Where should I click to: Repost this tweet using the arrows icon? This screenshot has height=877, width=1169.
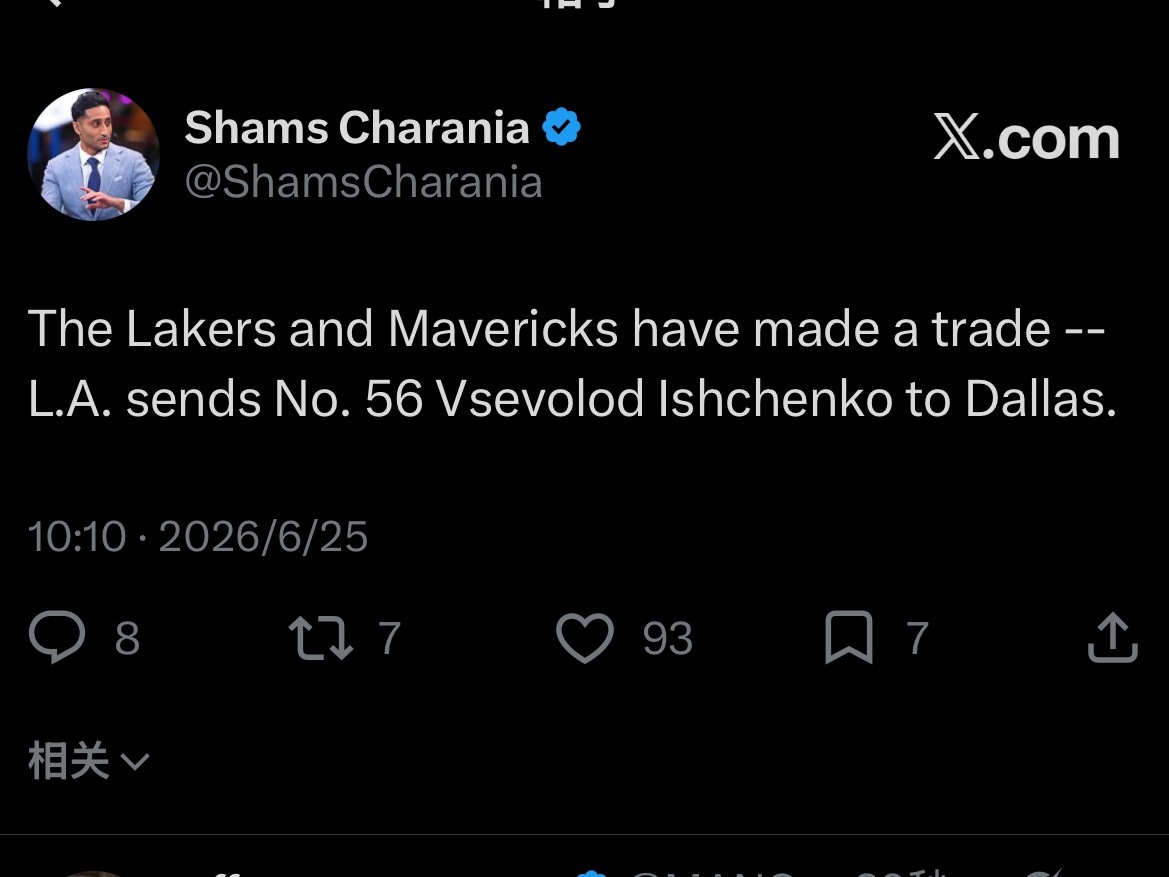point(321,638)
